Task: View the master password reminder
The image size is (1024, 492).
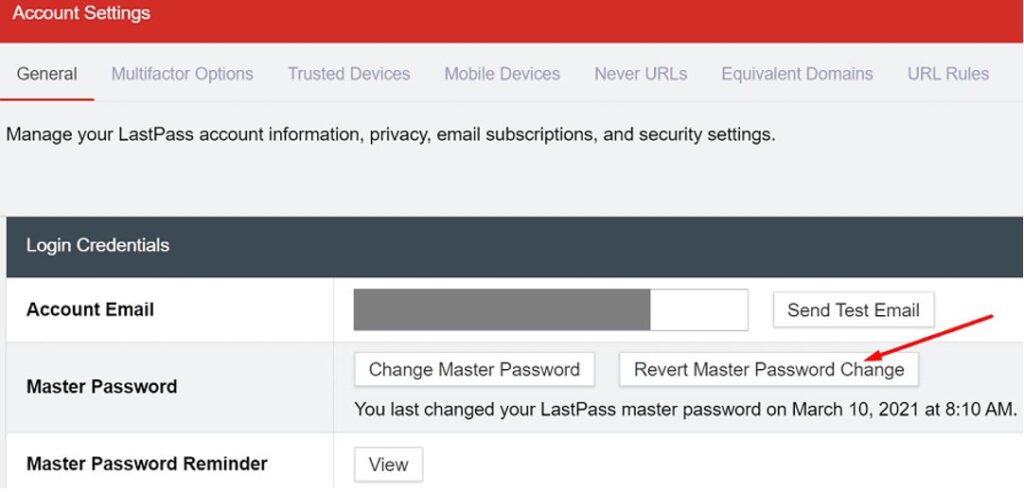Action: click(x=389, y=465)
